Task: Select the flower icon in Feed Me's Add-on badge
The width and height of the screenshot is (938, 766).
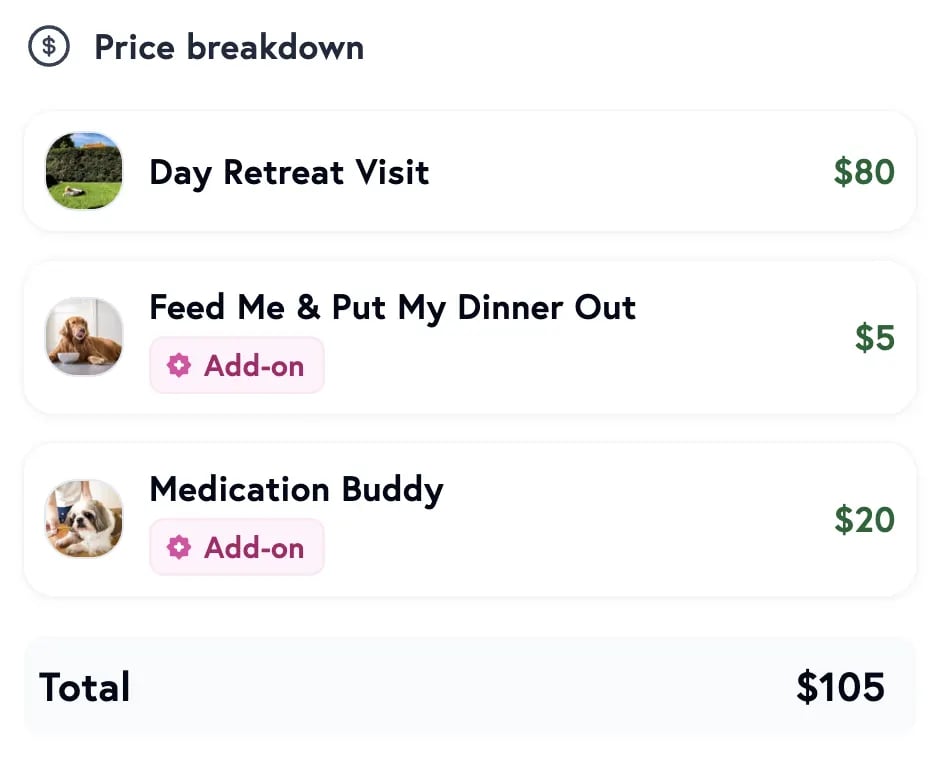Action: [x=179, y=365]
